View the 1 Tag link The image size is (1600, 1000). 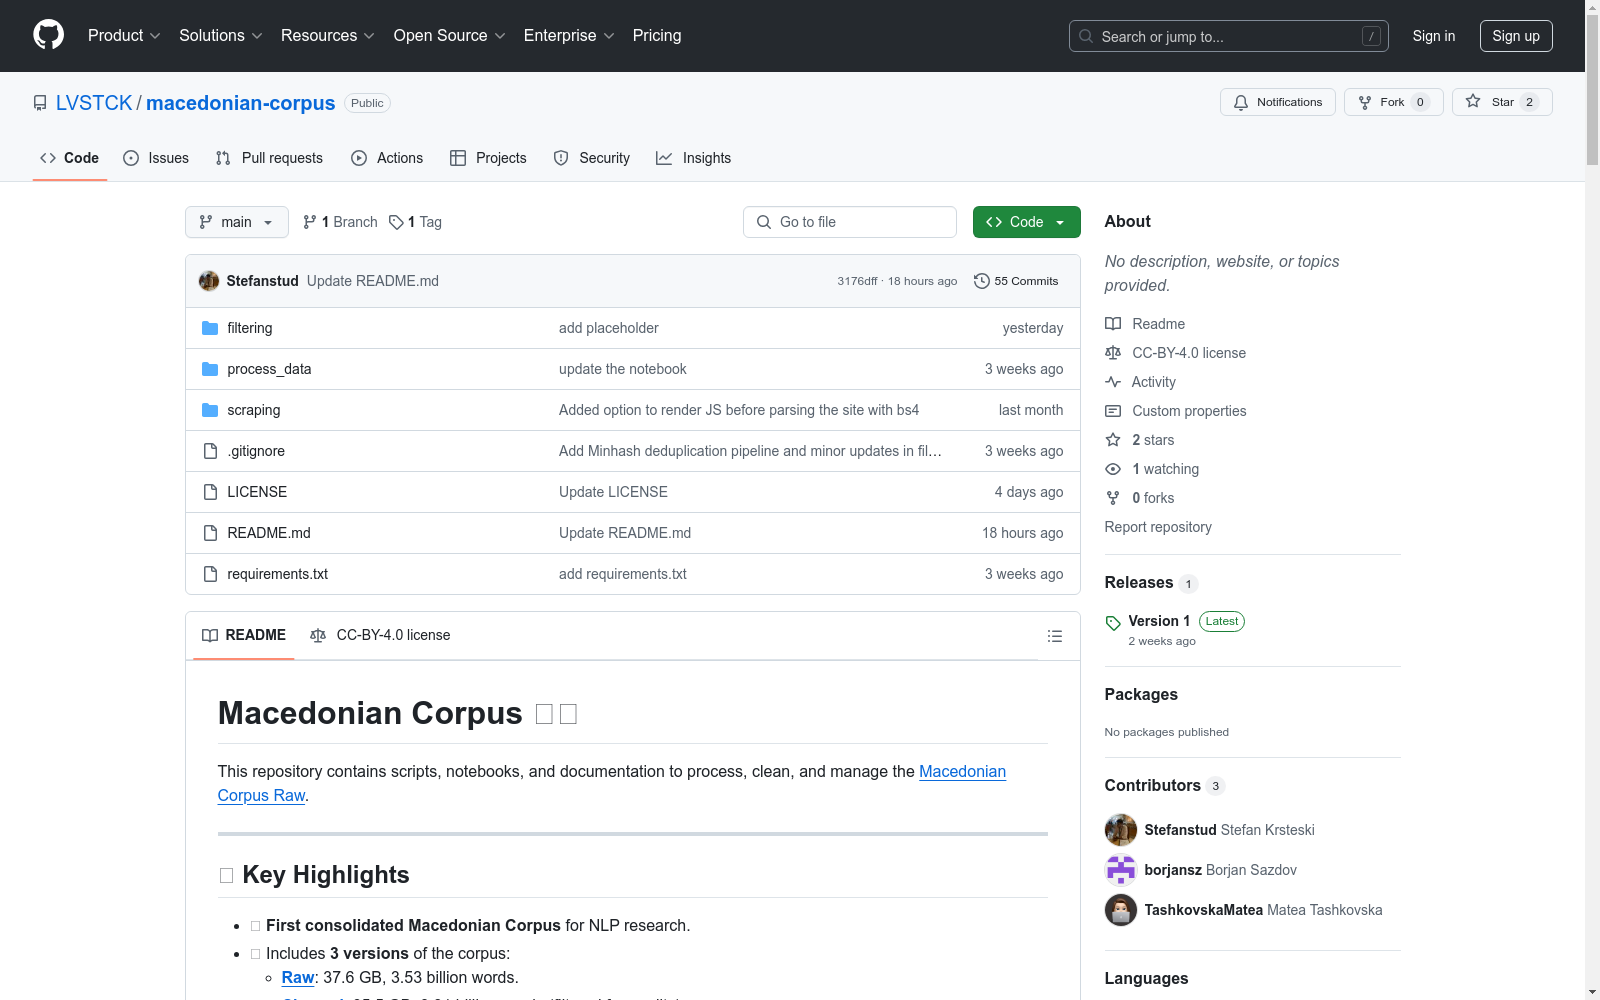pyautogui.click(x=415, y=222)
